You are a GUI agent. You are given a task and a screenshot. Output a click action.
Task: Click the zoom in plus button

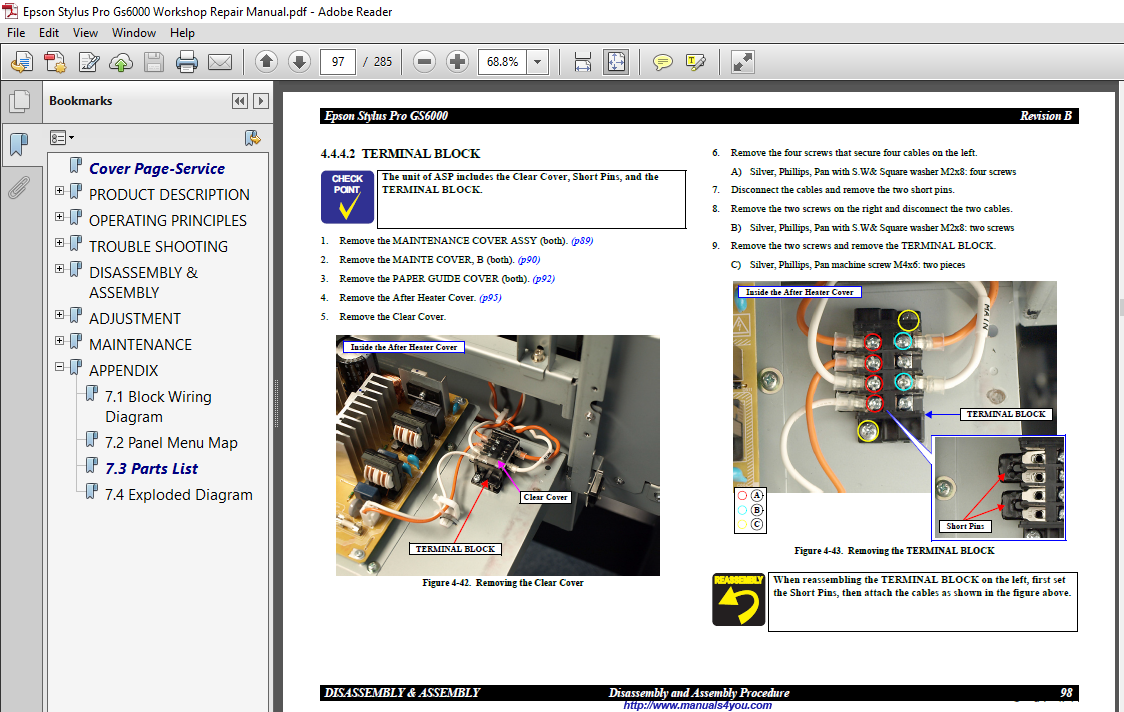(457, 62)
